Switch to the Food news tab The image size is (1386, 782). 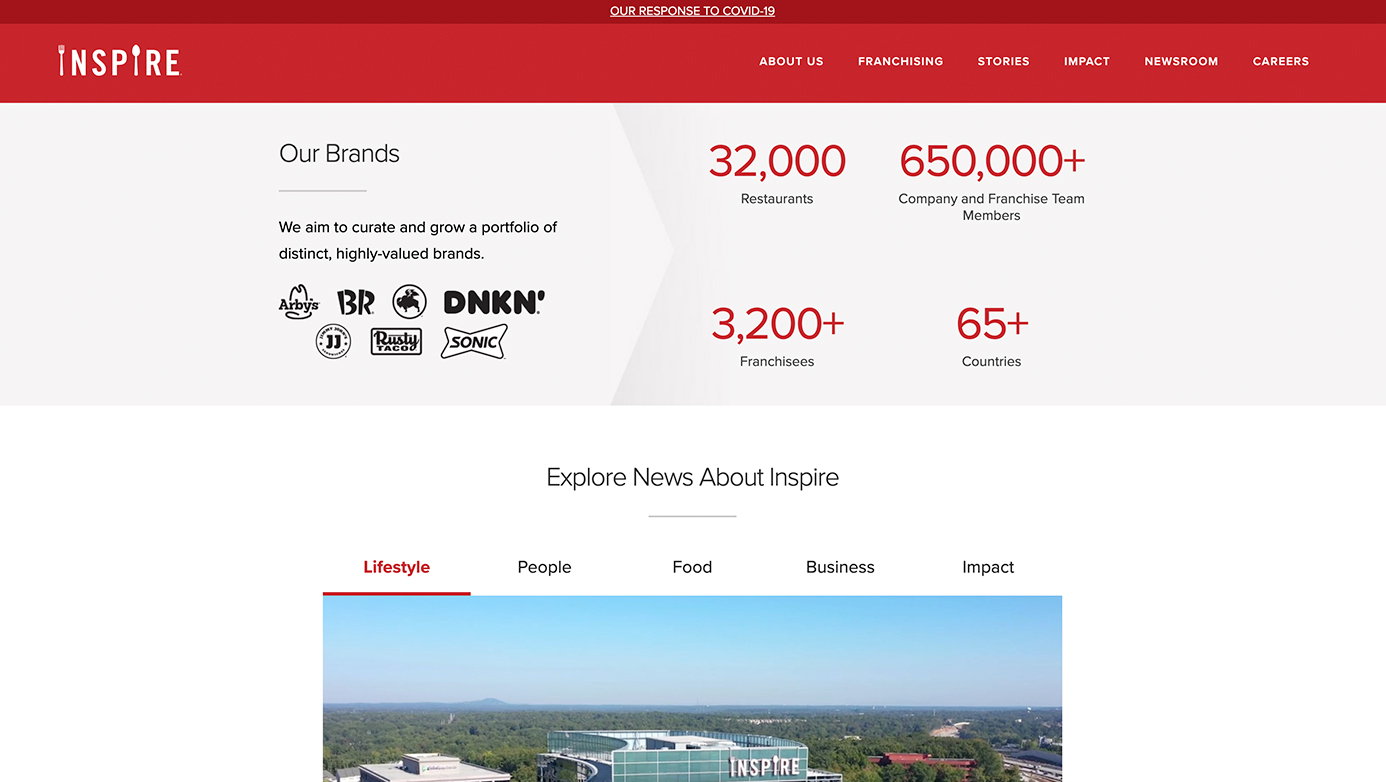692,567
